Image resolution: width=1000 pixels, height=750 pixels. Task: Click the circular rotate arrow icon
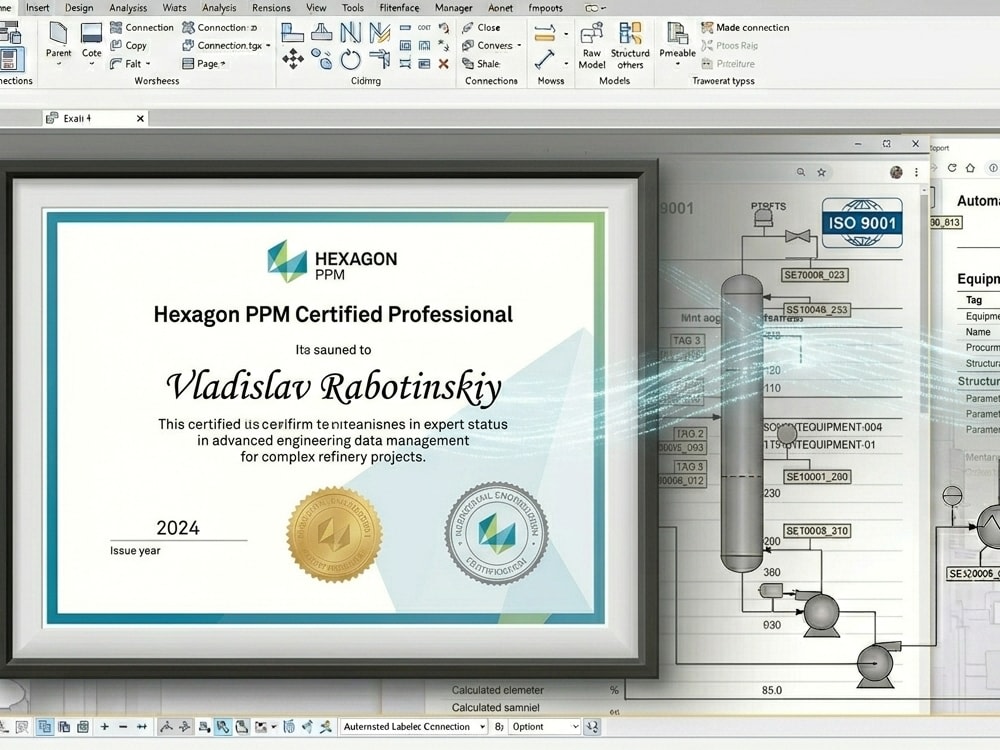coord(350,59)
